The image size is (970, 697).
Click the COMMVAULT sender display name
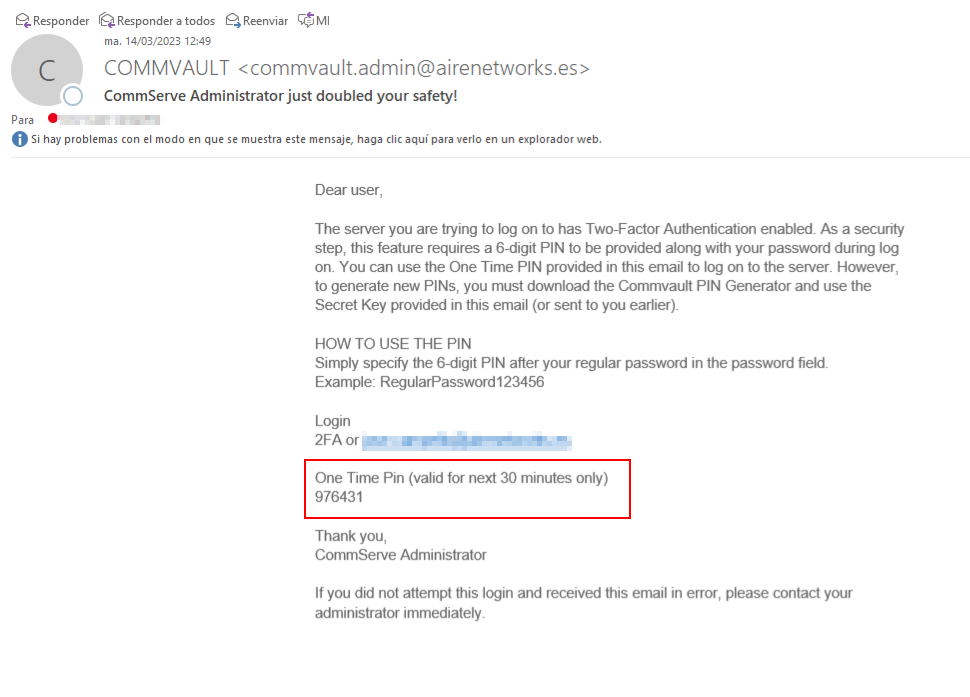tap(166, 68)
